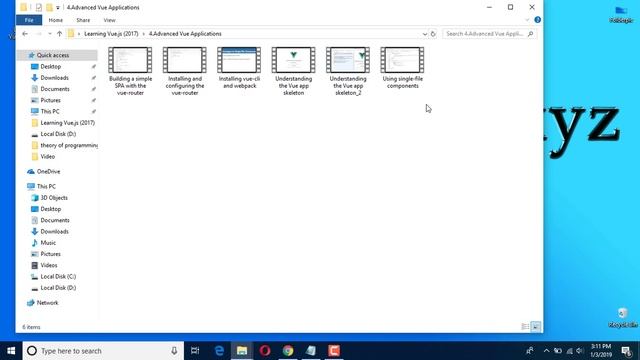This screenshot has width=640, height=360.
Task: Click the Forward navigation arrow
Action: click(x=39, y=34)
